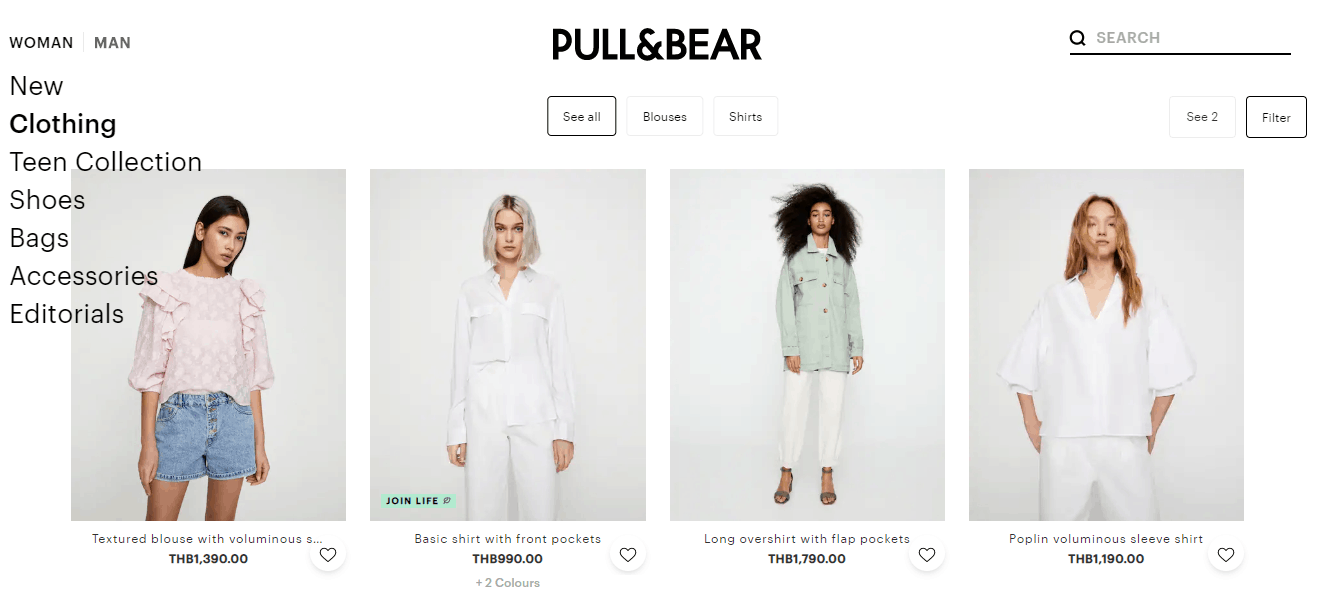Click the search magnifier icon

click(1077, 38)
